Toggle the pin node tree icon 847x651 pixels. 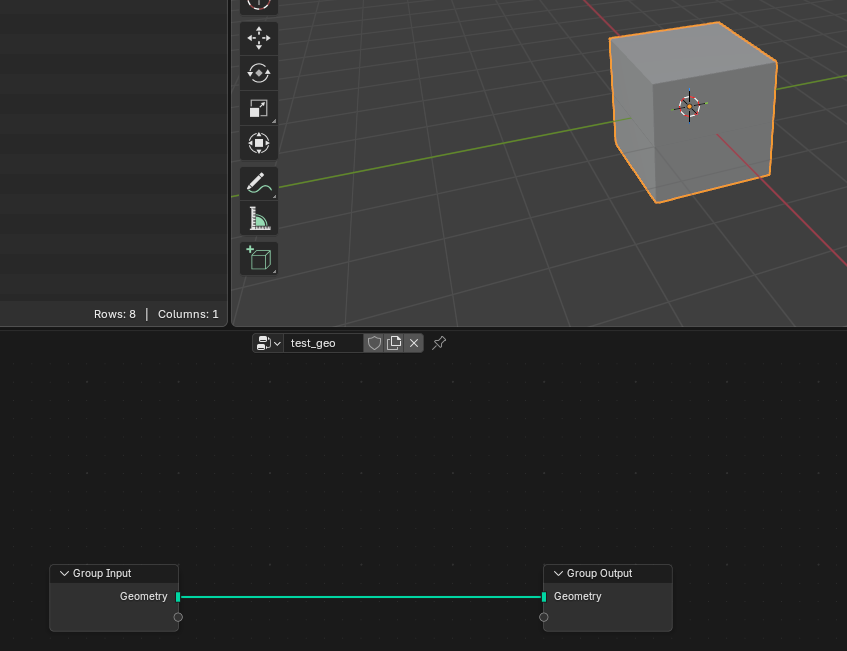point(439,343)
